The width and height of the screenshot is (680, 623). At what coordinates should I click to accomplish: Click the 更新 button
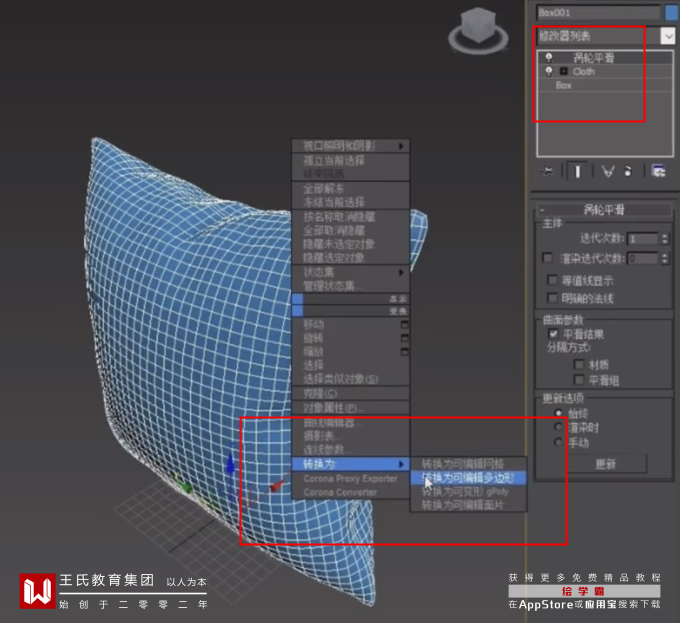click(x=605, y=464)
